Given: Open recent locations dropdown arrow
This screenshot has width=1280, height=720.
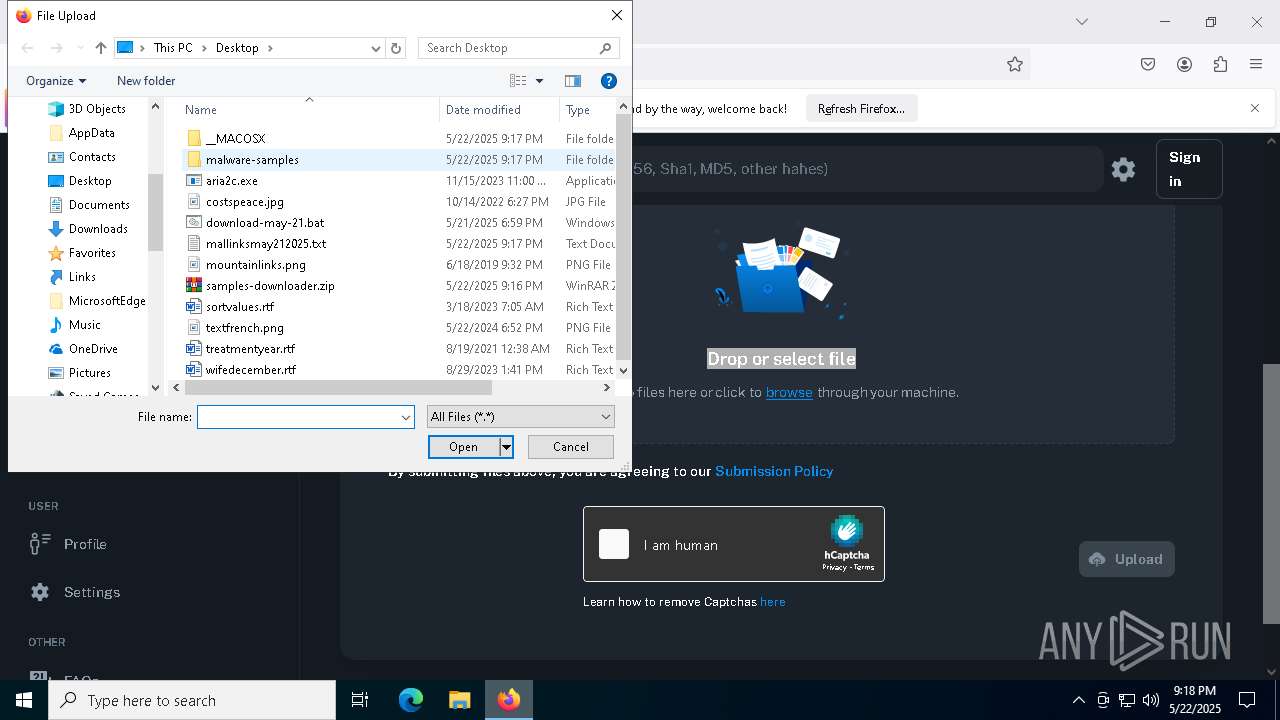Looking at the screenshot, I should click(80, 48).
